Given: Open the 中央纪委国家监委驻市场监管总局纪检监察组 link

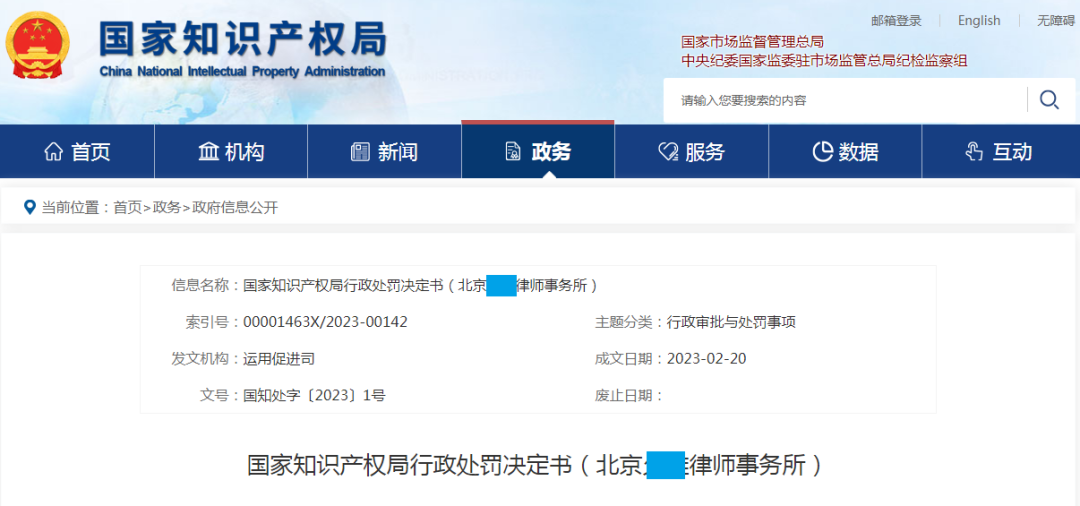Looking at the screenshot, I should tap(824, 61).
